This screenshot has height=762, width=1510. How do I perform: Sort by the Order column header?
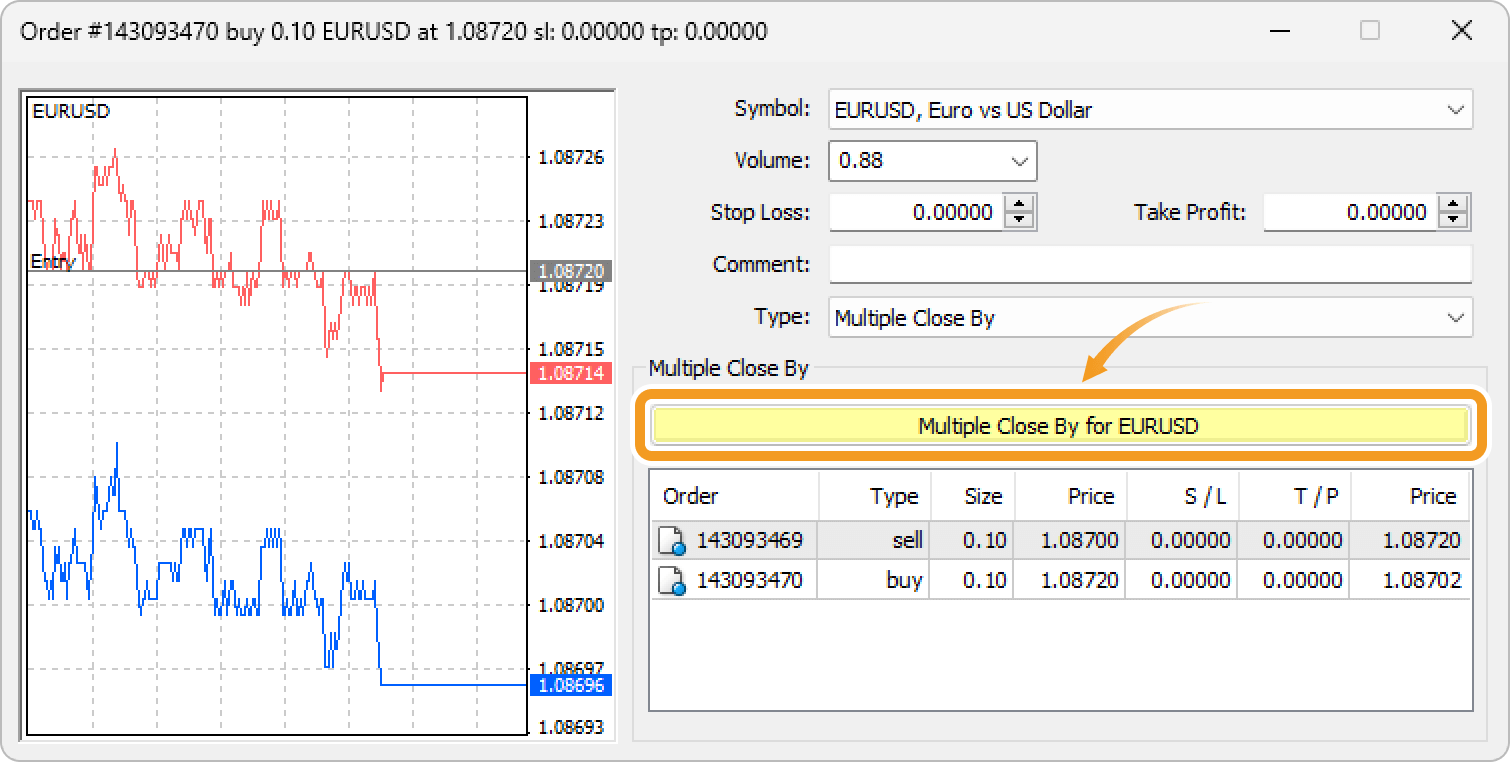tap(734, 496)
